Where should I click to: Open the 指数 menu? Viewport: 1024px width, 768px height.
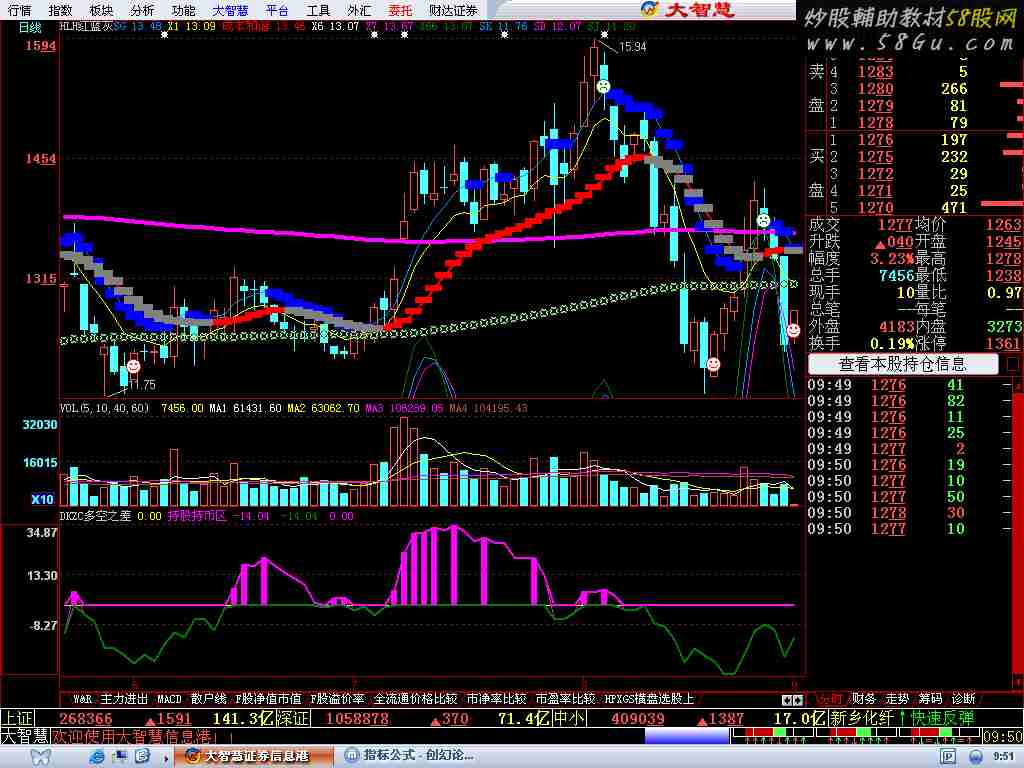coord(60,10)
